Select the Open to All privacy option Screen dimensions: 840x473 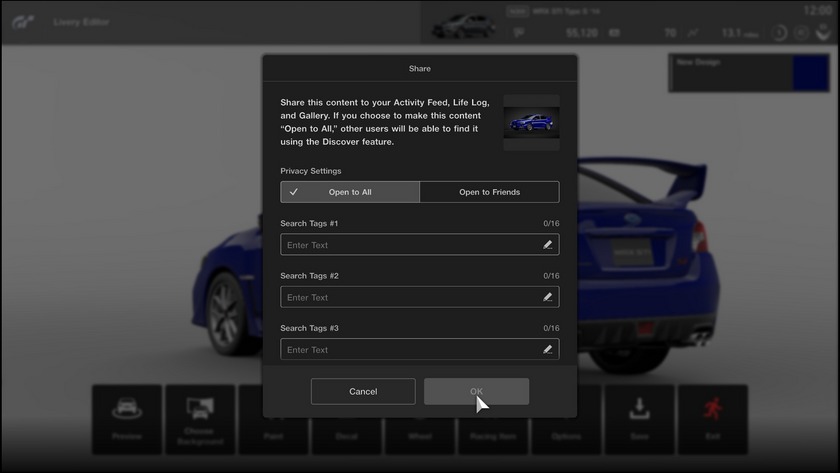(350, 192)
